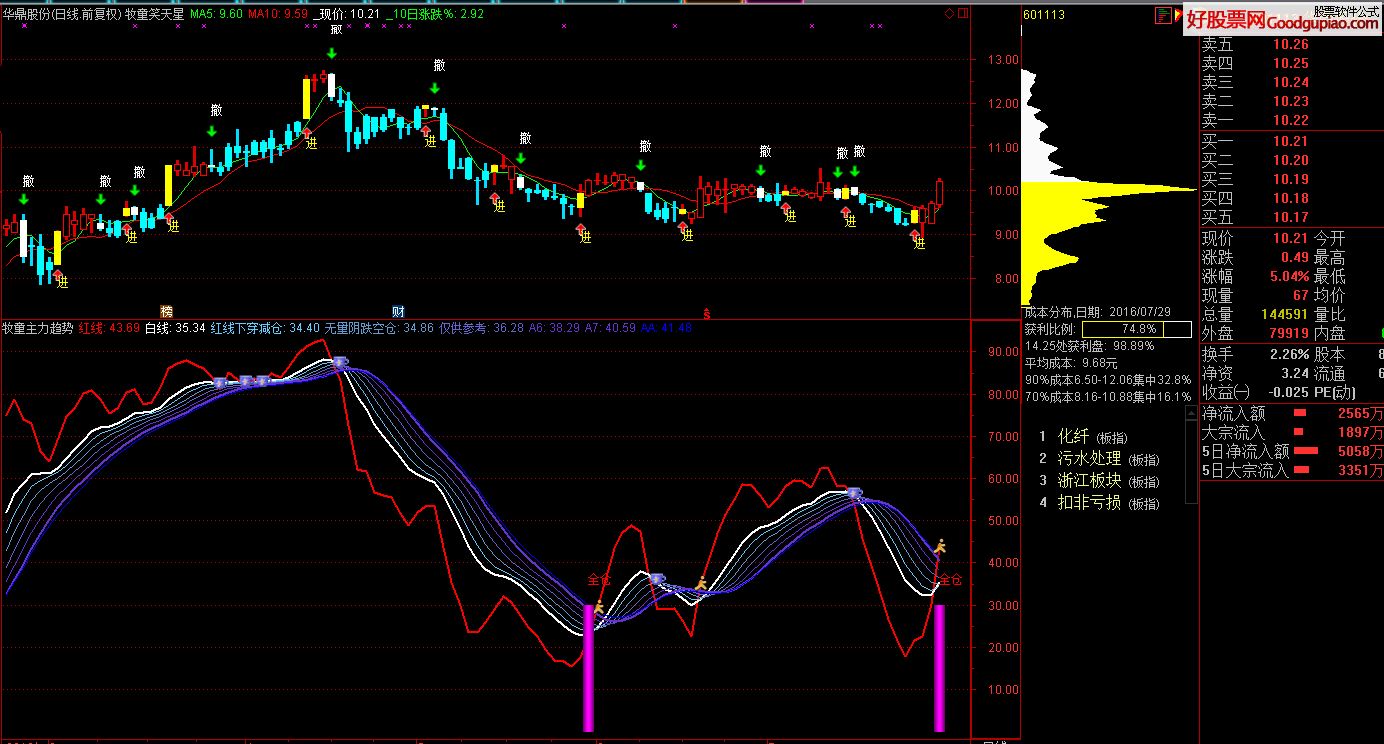Click the chart title 华鼎股份(日线,前复权)

point(61,14)
